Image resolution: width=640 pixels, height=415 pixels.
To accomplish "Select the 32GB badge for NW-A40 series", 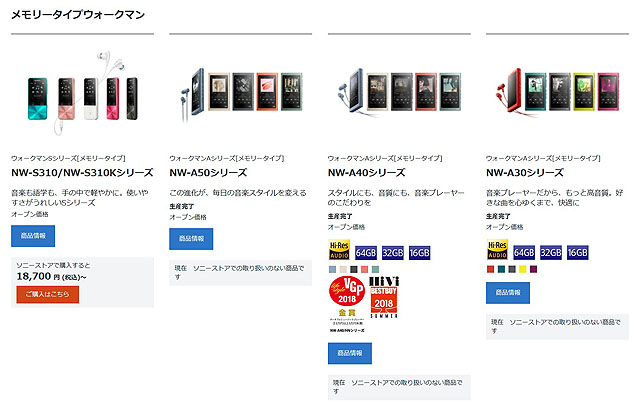I will click(392, 253).
